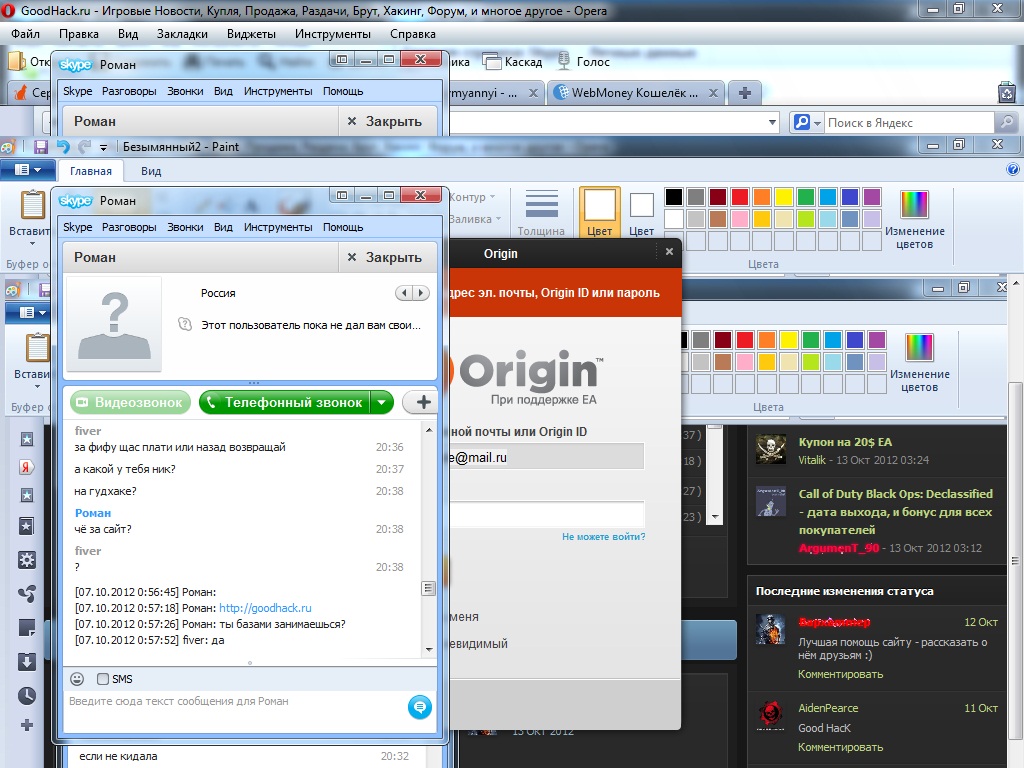
Task: Open the quick access customize arrow in Paint title
Action: [x=103, y=148]
